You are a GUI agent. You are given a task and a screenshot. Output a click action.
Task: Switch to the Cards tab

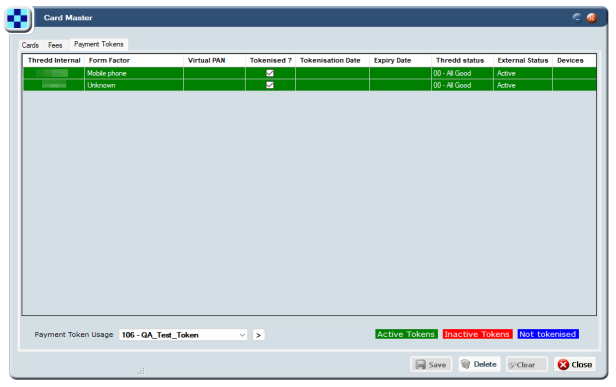tap(30, 45)
